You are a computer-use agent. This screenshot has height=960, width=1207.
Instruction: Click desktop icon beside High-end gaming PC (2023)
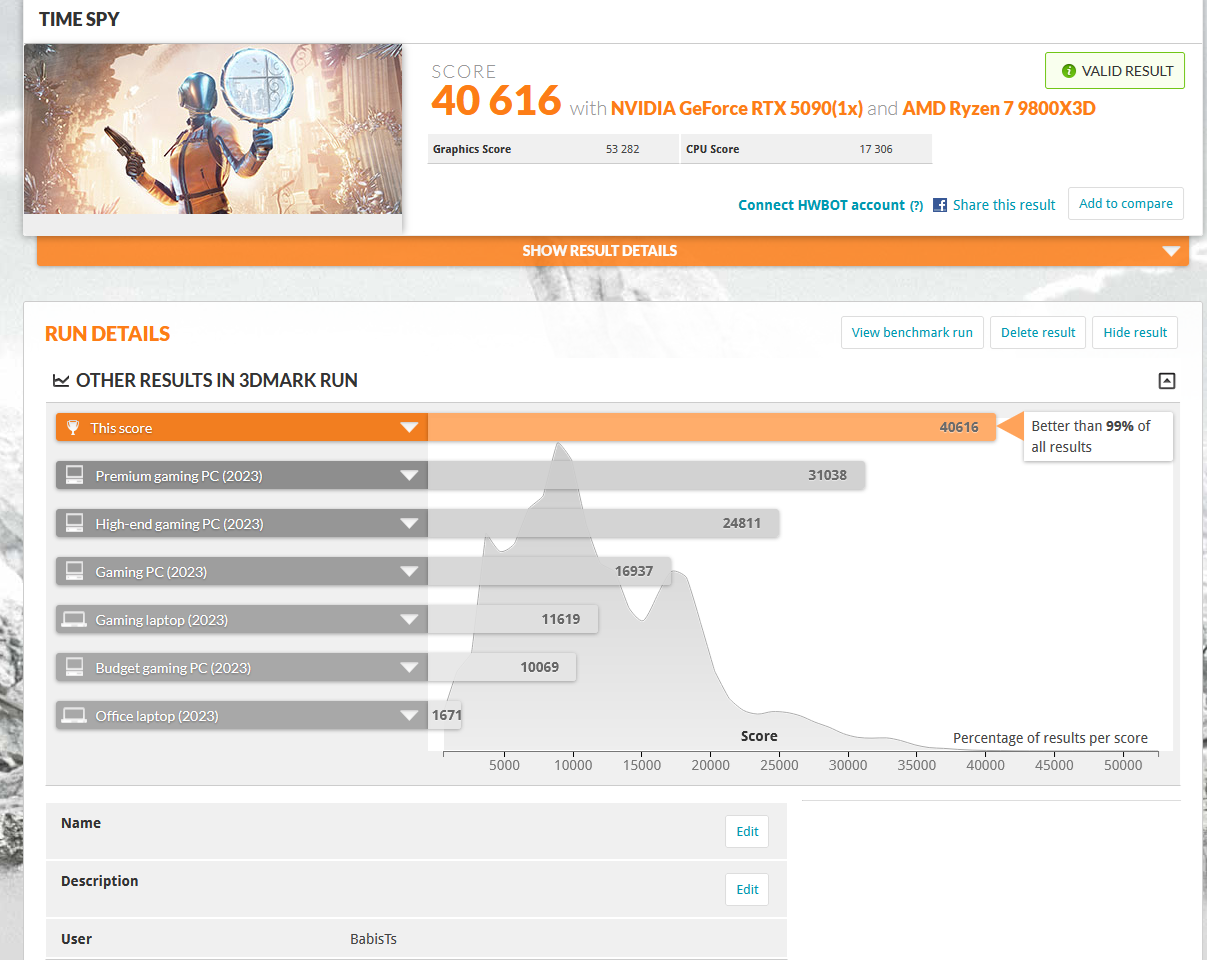tap(74, 523)
